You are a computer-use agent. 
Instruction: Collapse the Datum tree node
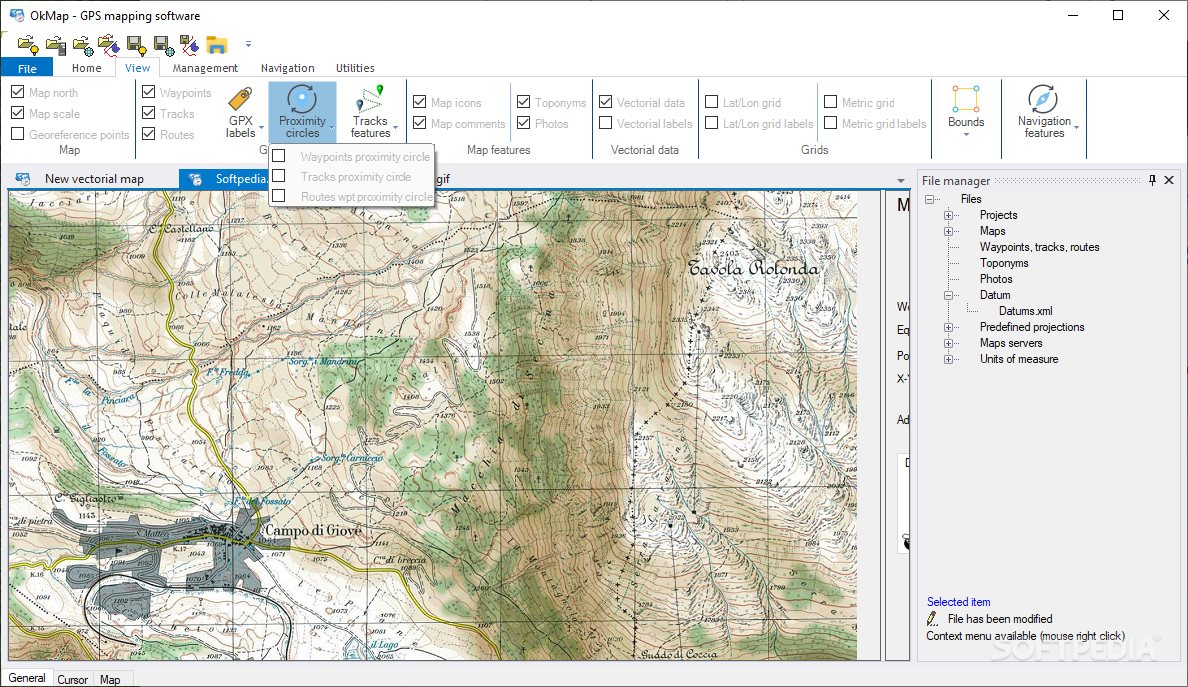(x=948, y=295)
